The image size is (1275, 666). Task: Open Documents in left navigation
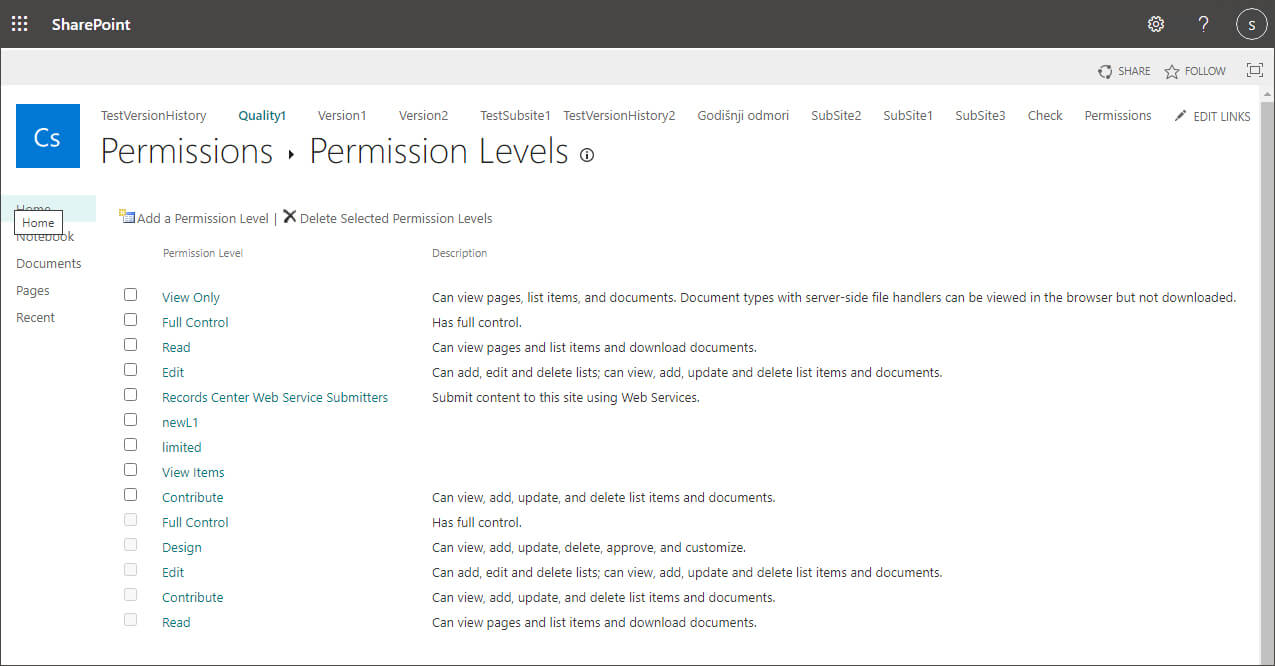(49, 264)
